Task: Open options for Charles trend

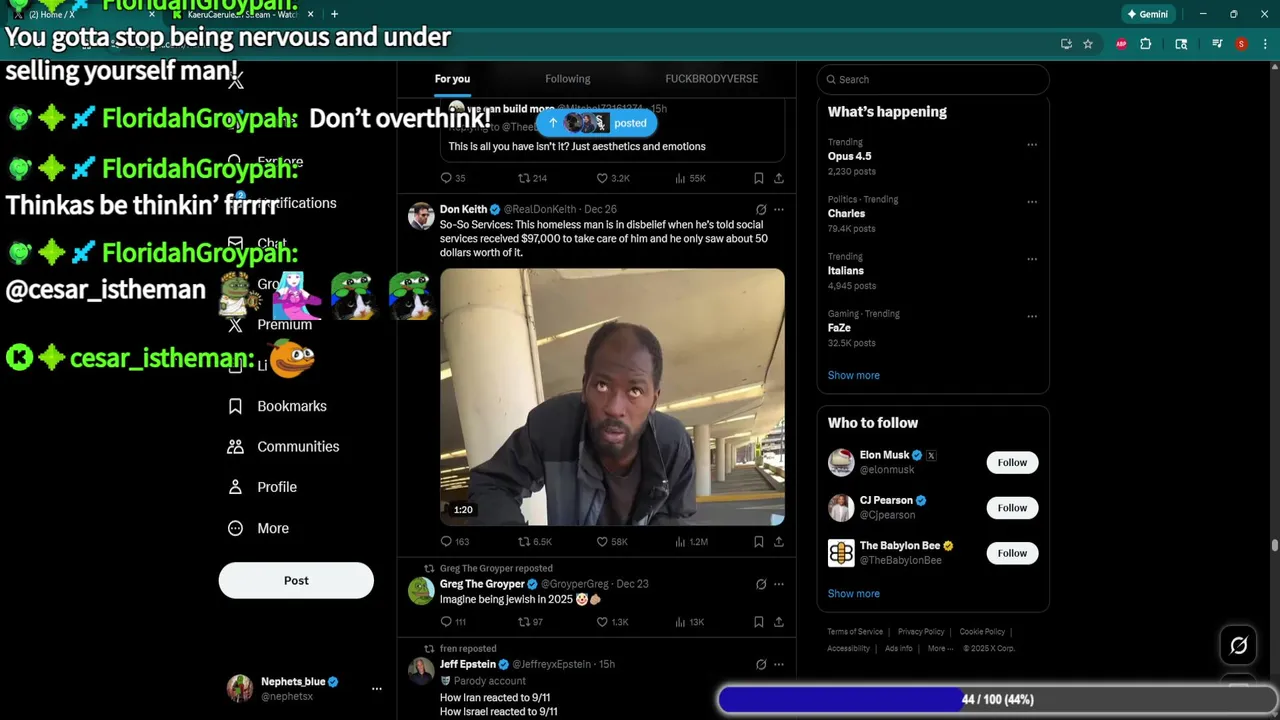Action: tap(1032, 201)
